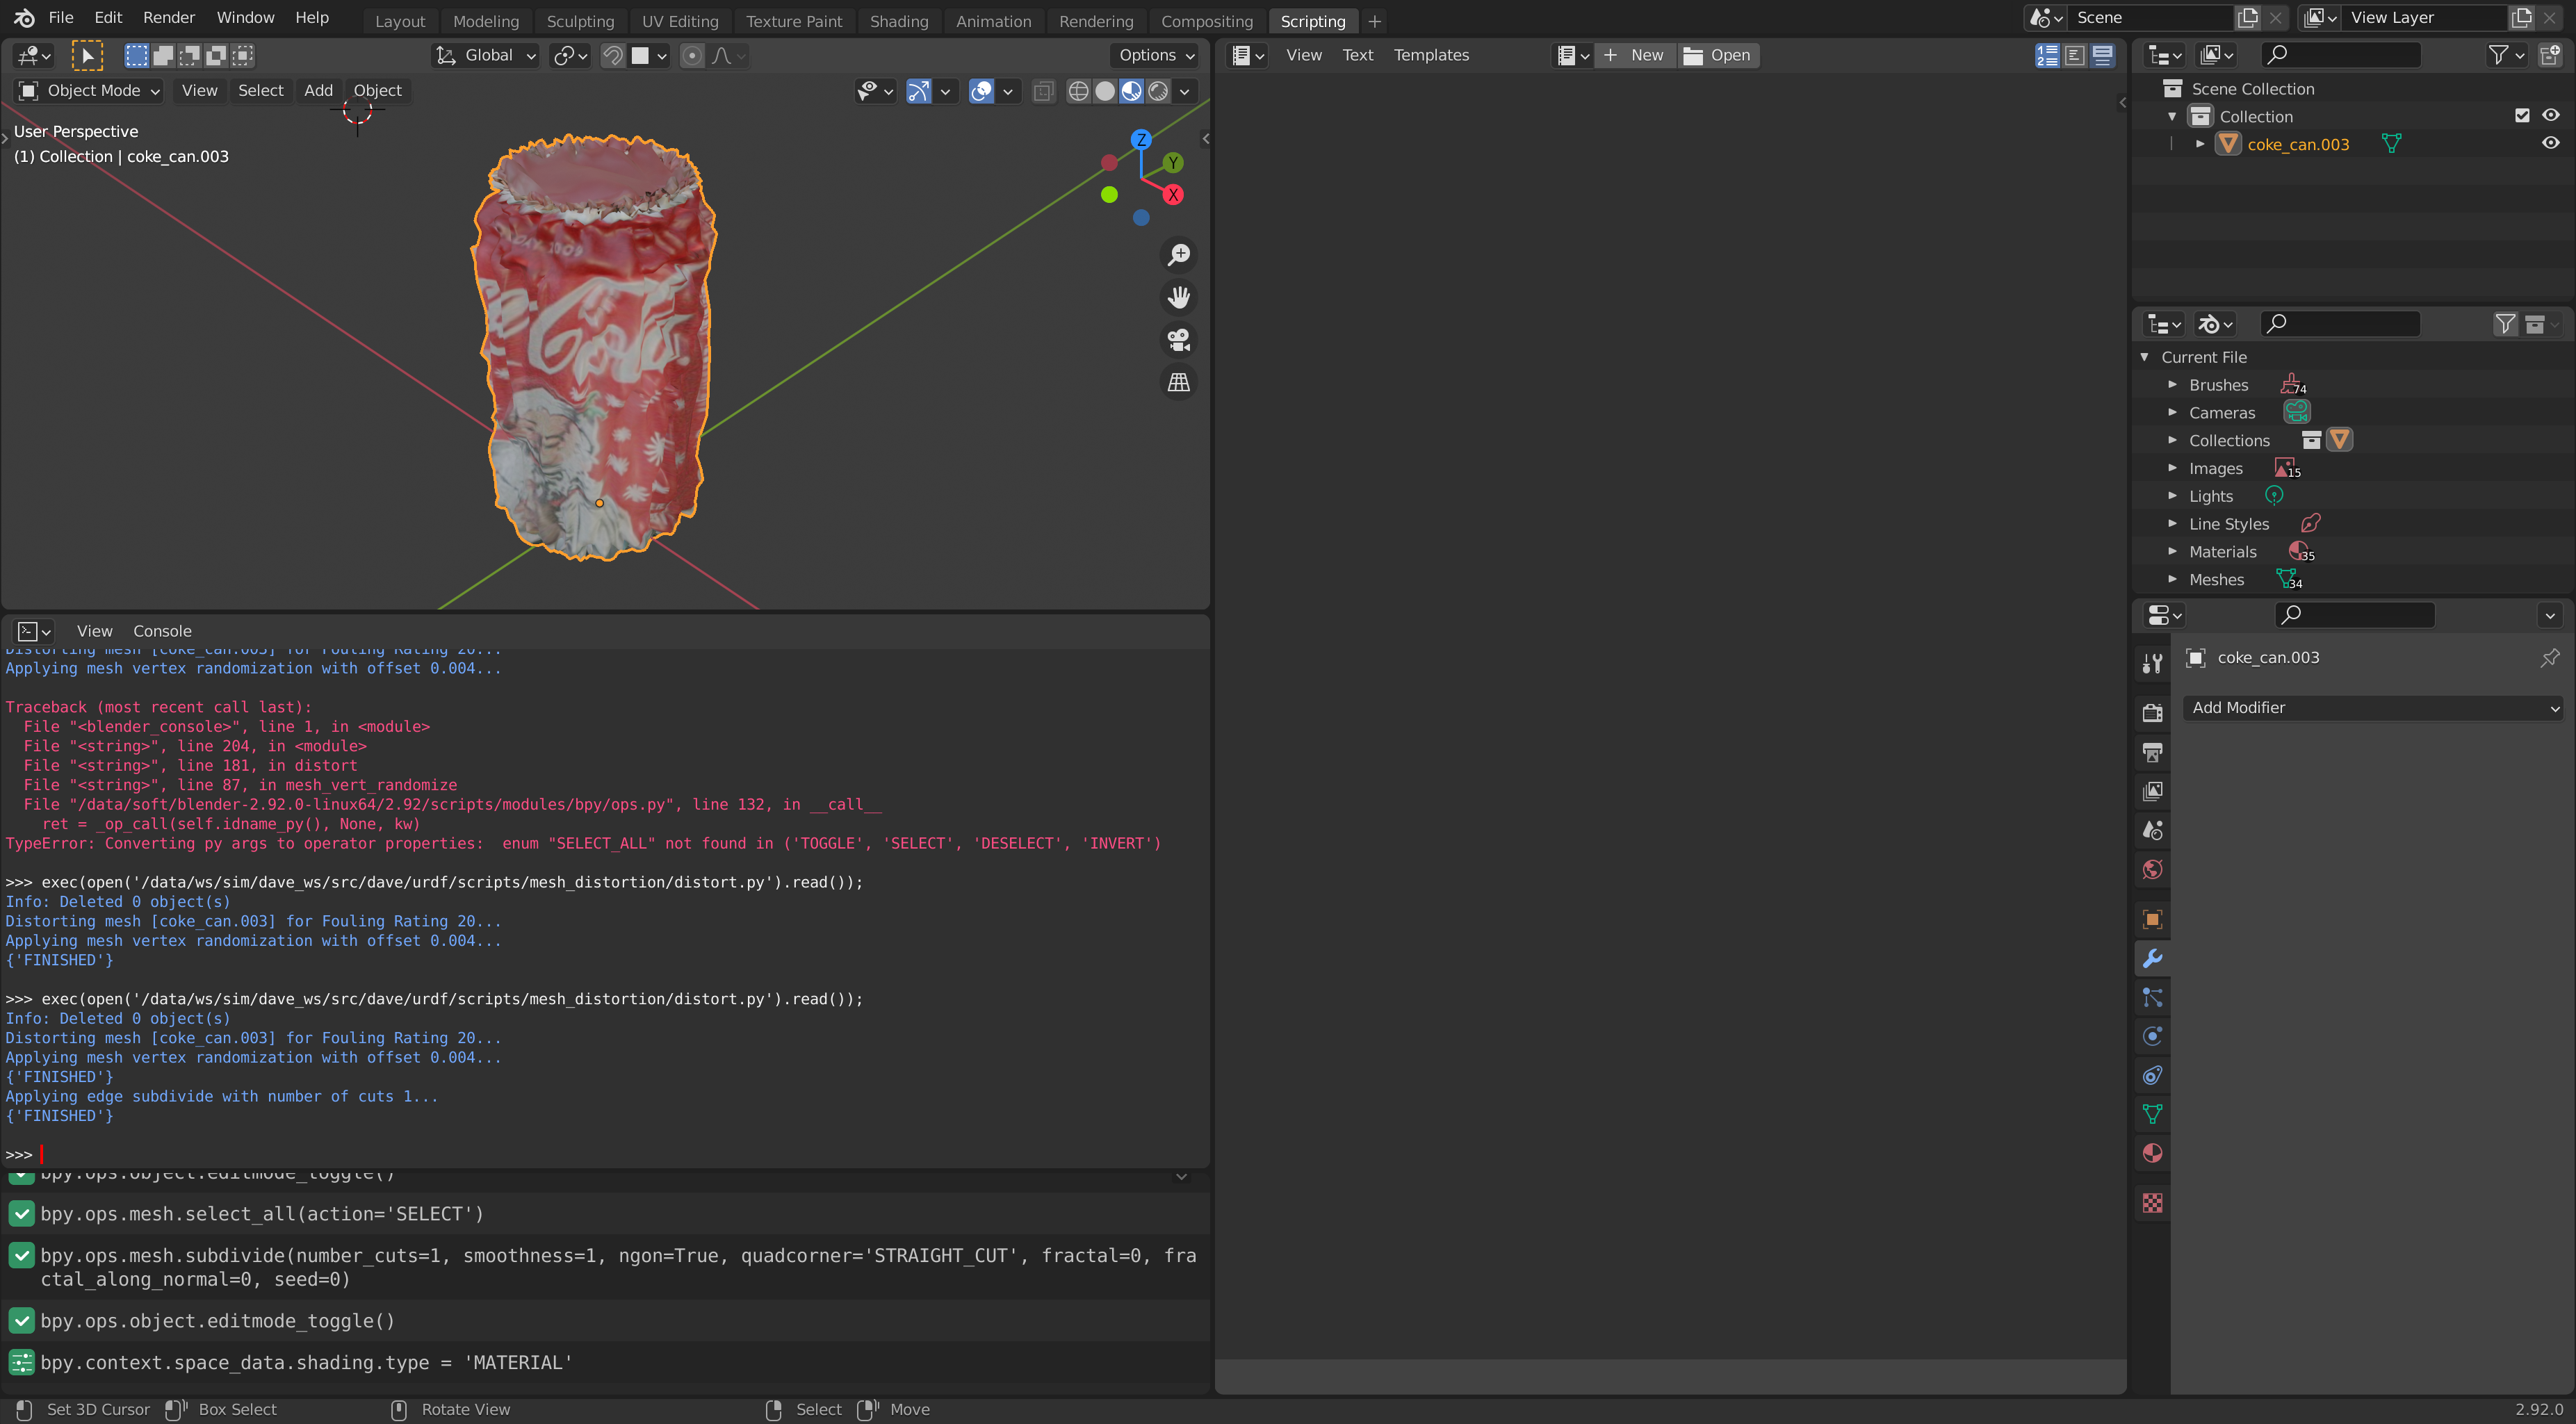Open the Material properties tab (red sphere)
Viewport: 2576px width, 1424px height.
(x=2152, y=1153)
